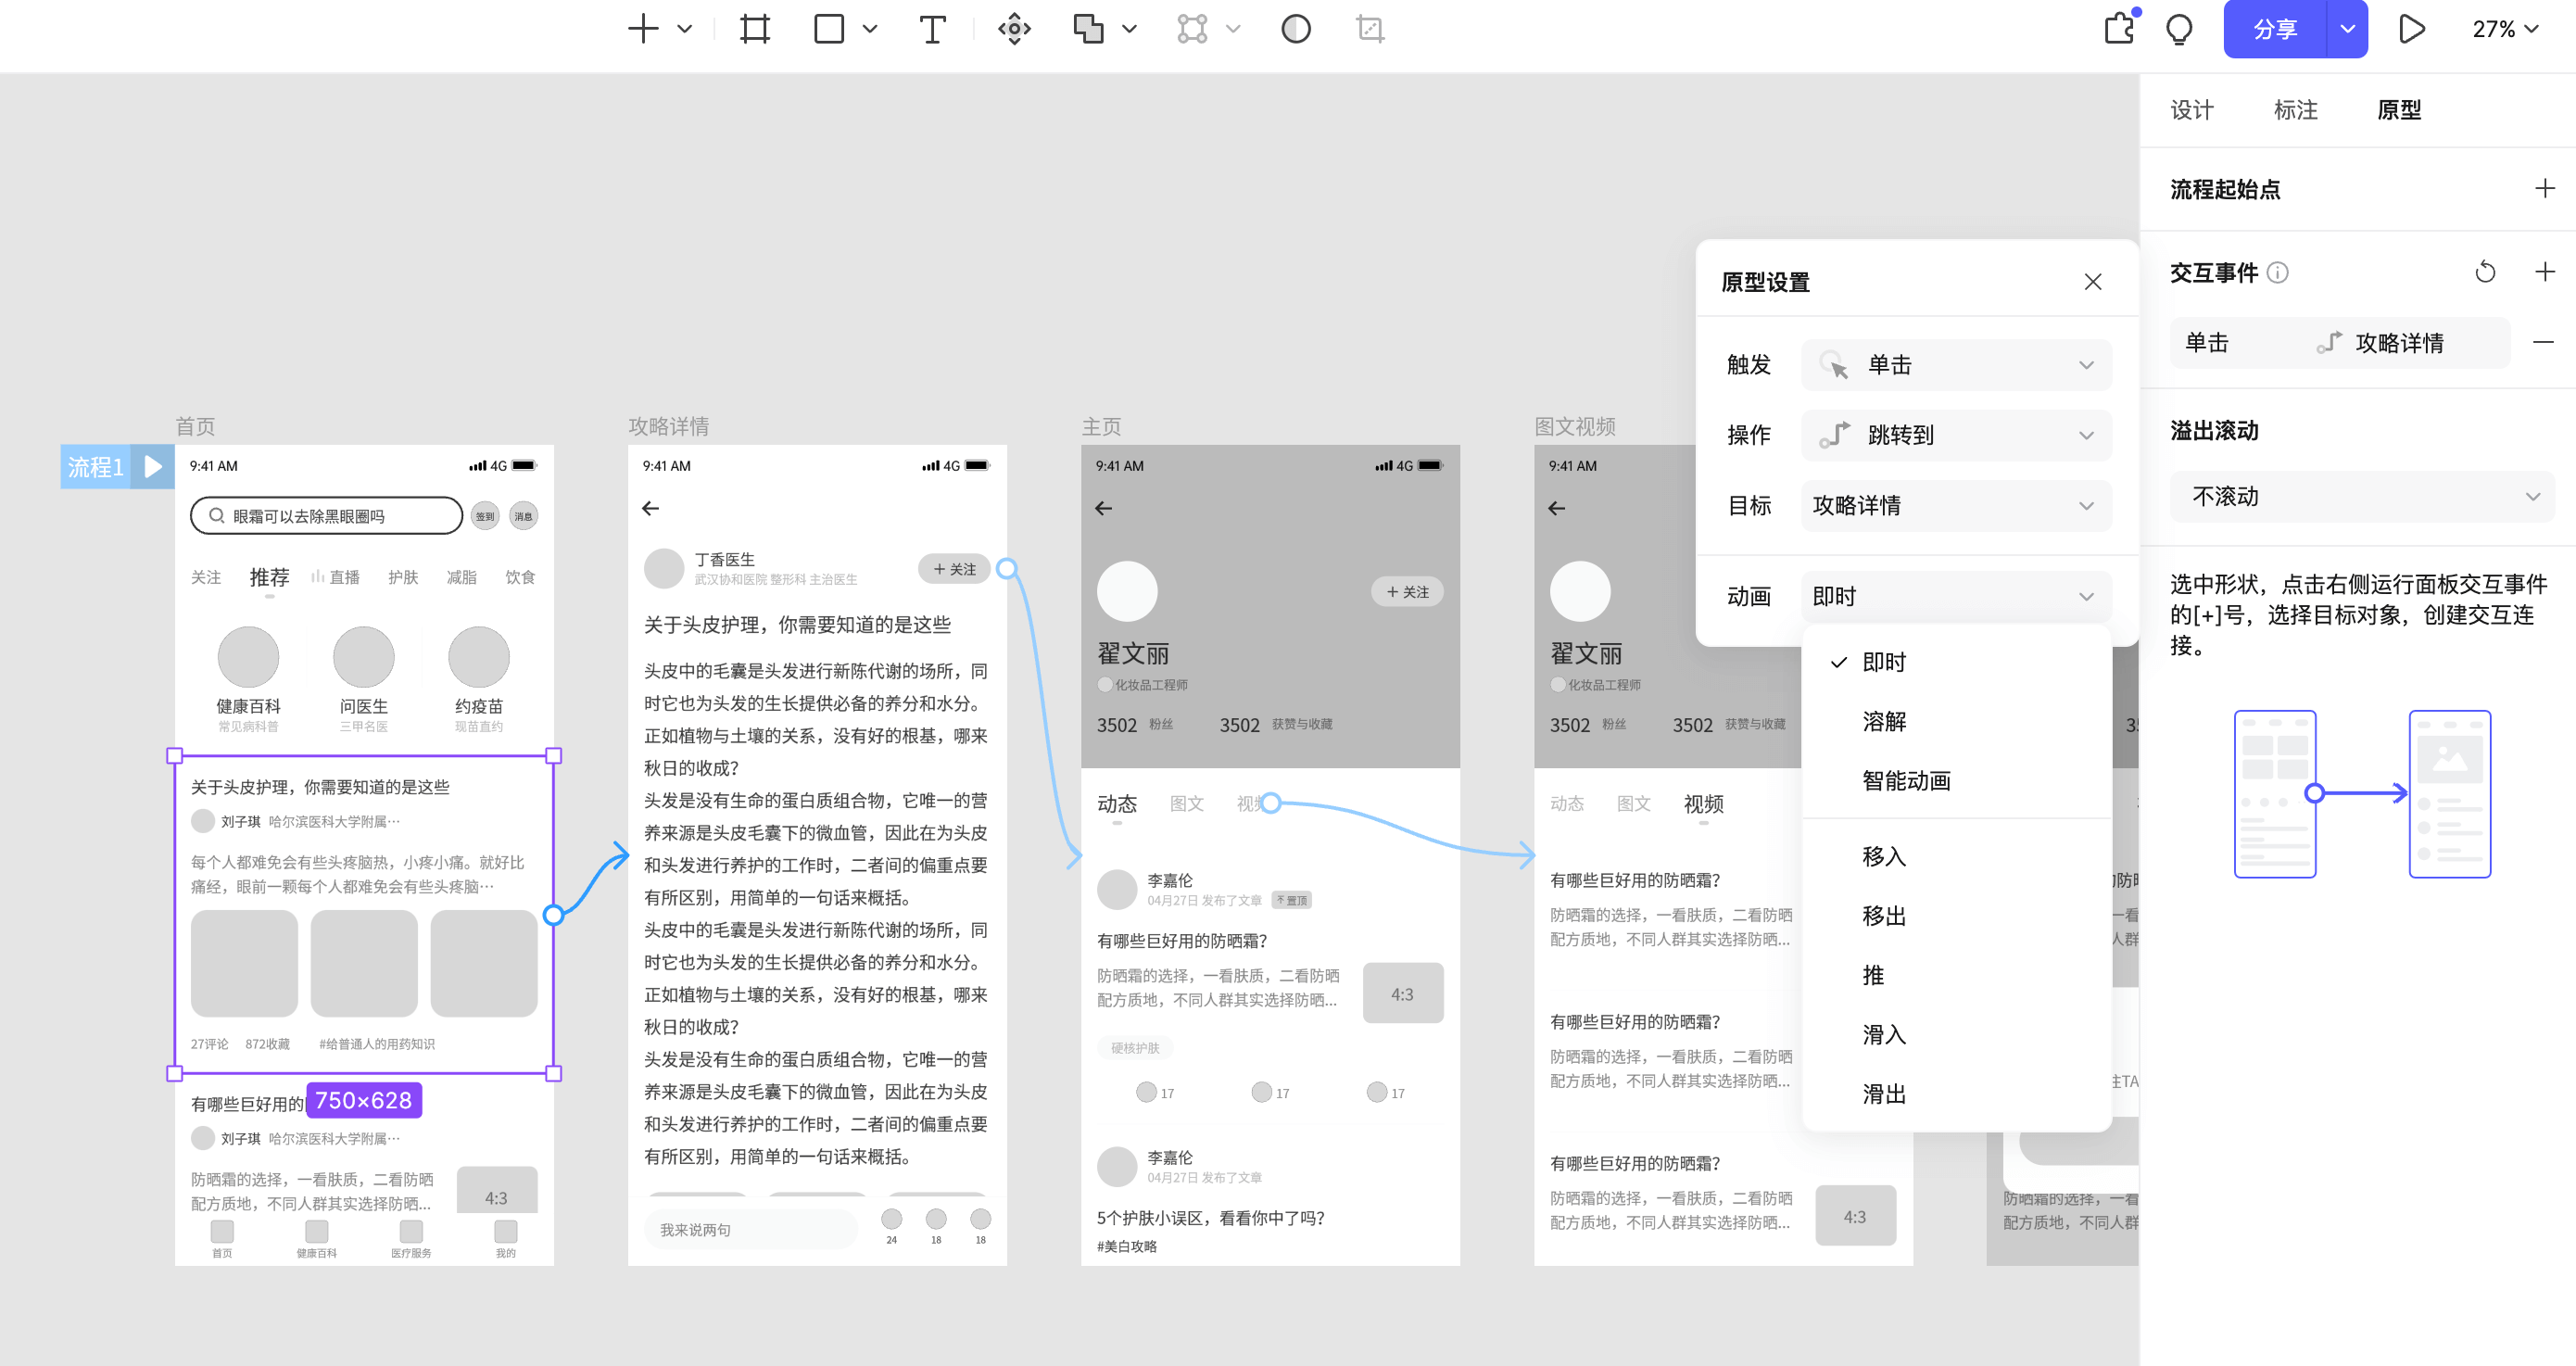
Task: Click the 分享 share button
Action: point(2274,29)
